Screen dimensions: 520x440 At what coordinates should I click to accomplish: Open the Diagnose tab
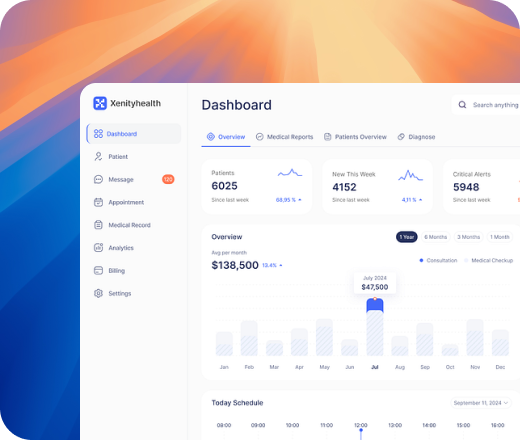pyautogui.click(x=416, y=137)
